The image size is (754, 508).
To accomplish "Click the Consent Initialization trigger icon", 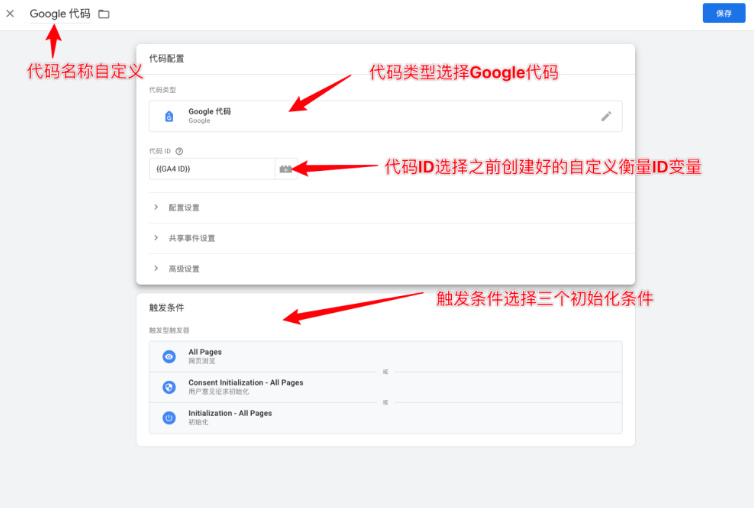I will tap(169, 387).
